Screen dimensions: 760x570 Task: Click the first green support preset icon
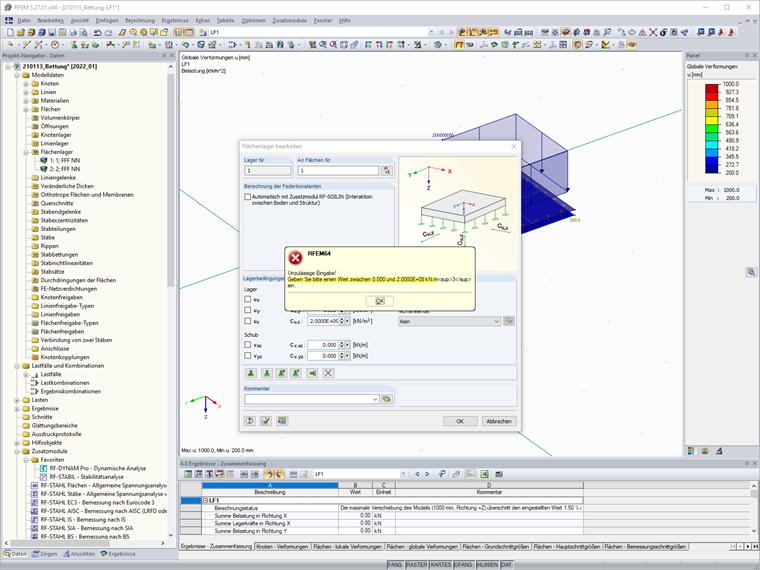tap(251, 373)
